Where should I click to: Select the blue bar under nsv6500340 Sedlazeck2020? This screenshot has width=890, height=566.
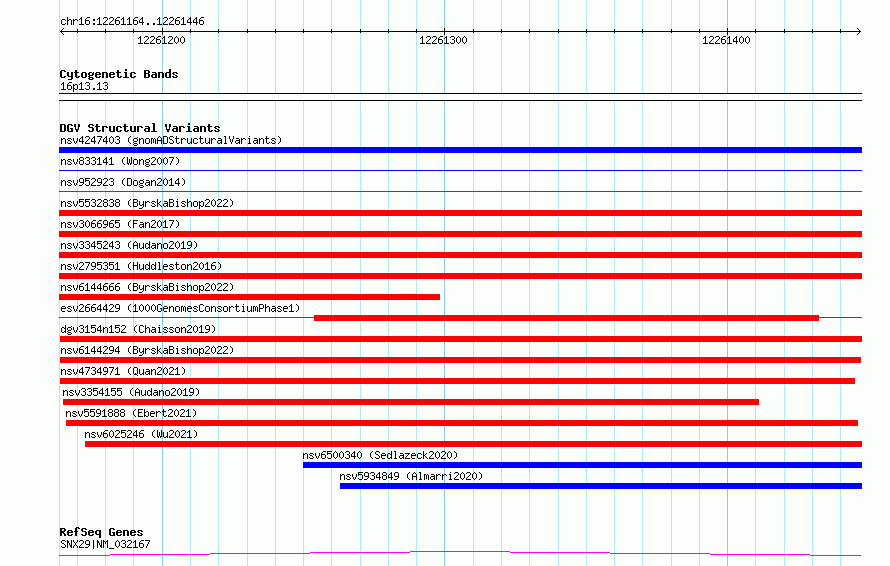click(582, 465)
